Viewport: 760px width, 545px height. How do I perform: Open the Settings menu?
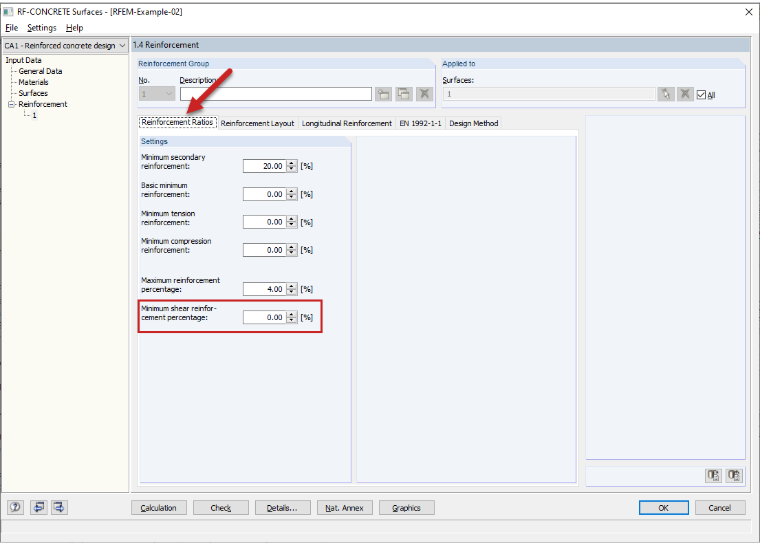[42, 28]
